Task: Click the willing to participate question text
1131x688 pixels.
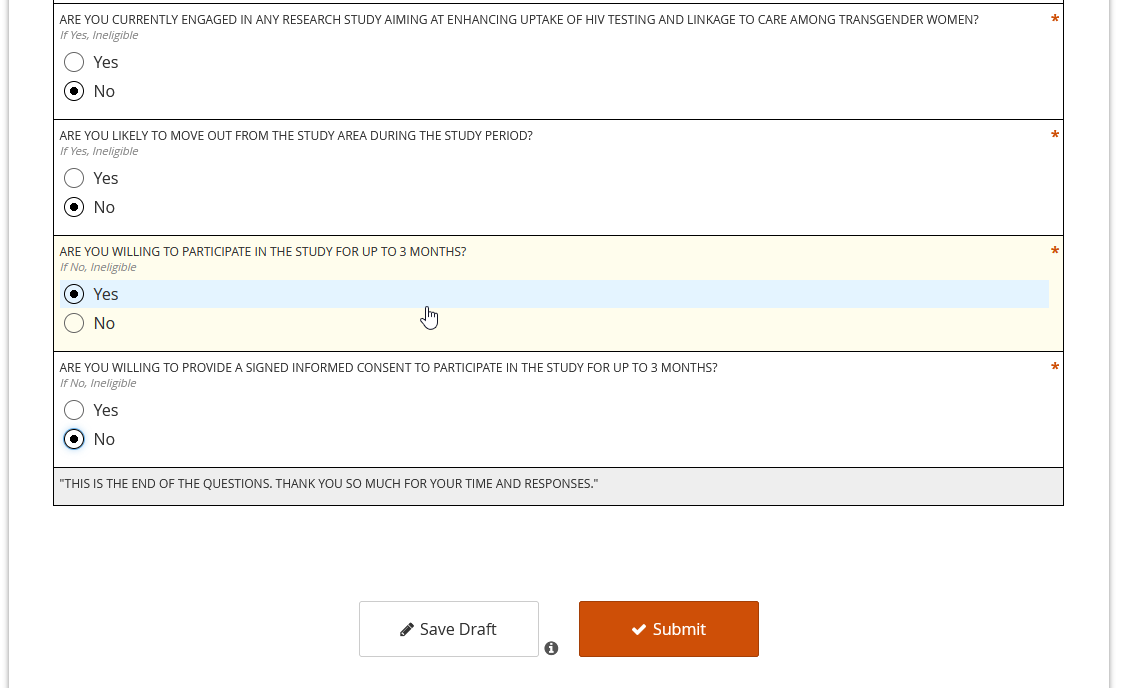Action: pyautogui.click(x=262, y=252)
